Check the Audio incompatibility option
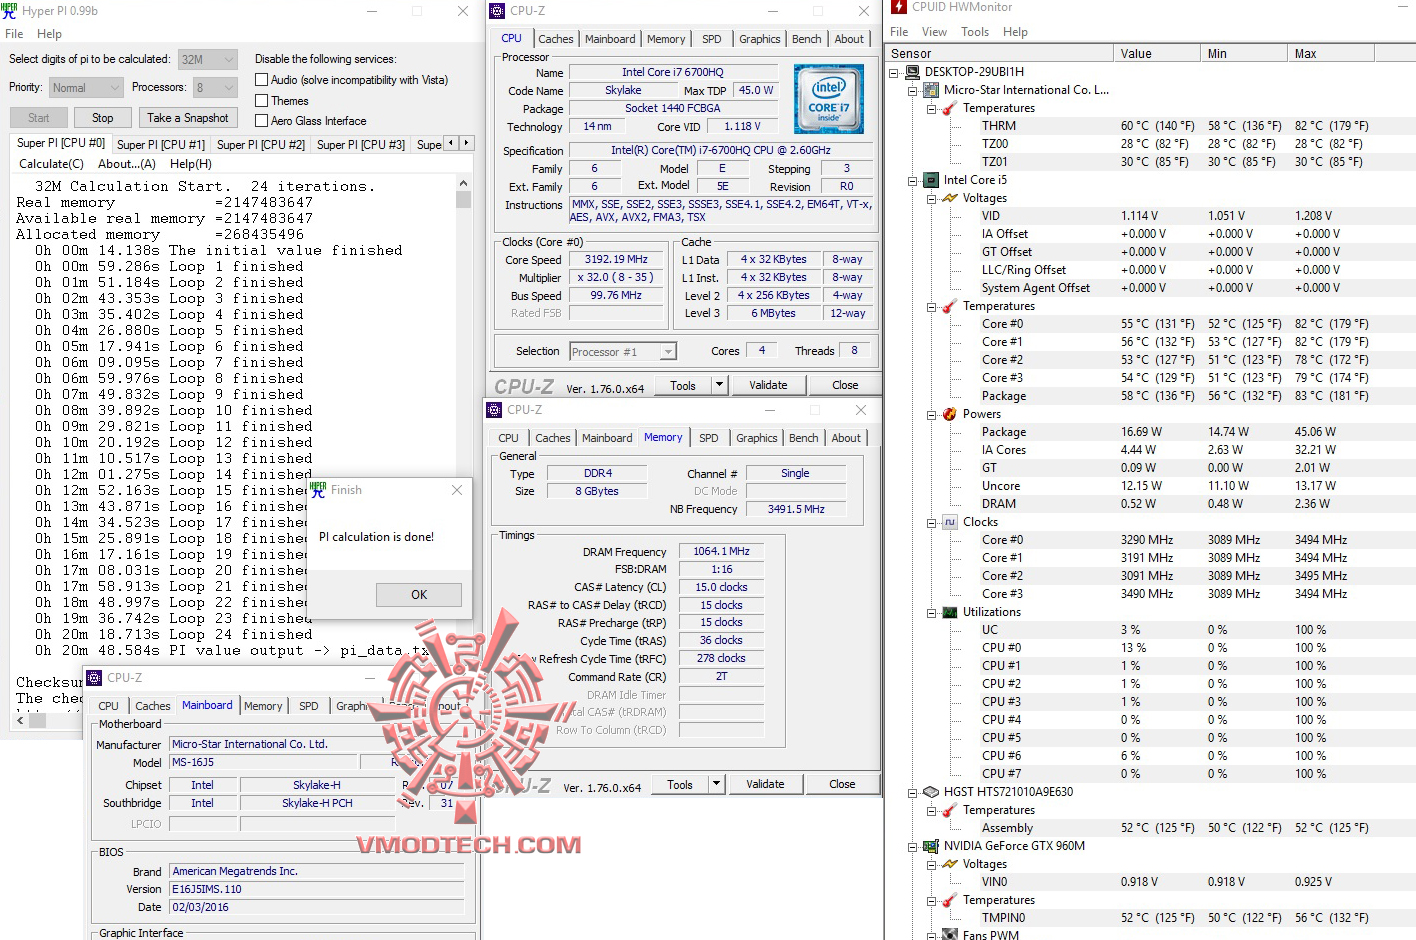The height and width of the screenshot is (940, 1416). point(263,79)
